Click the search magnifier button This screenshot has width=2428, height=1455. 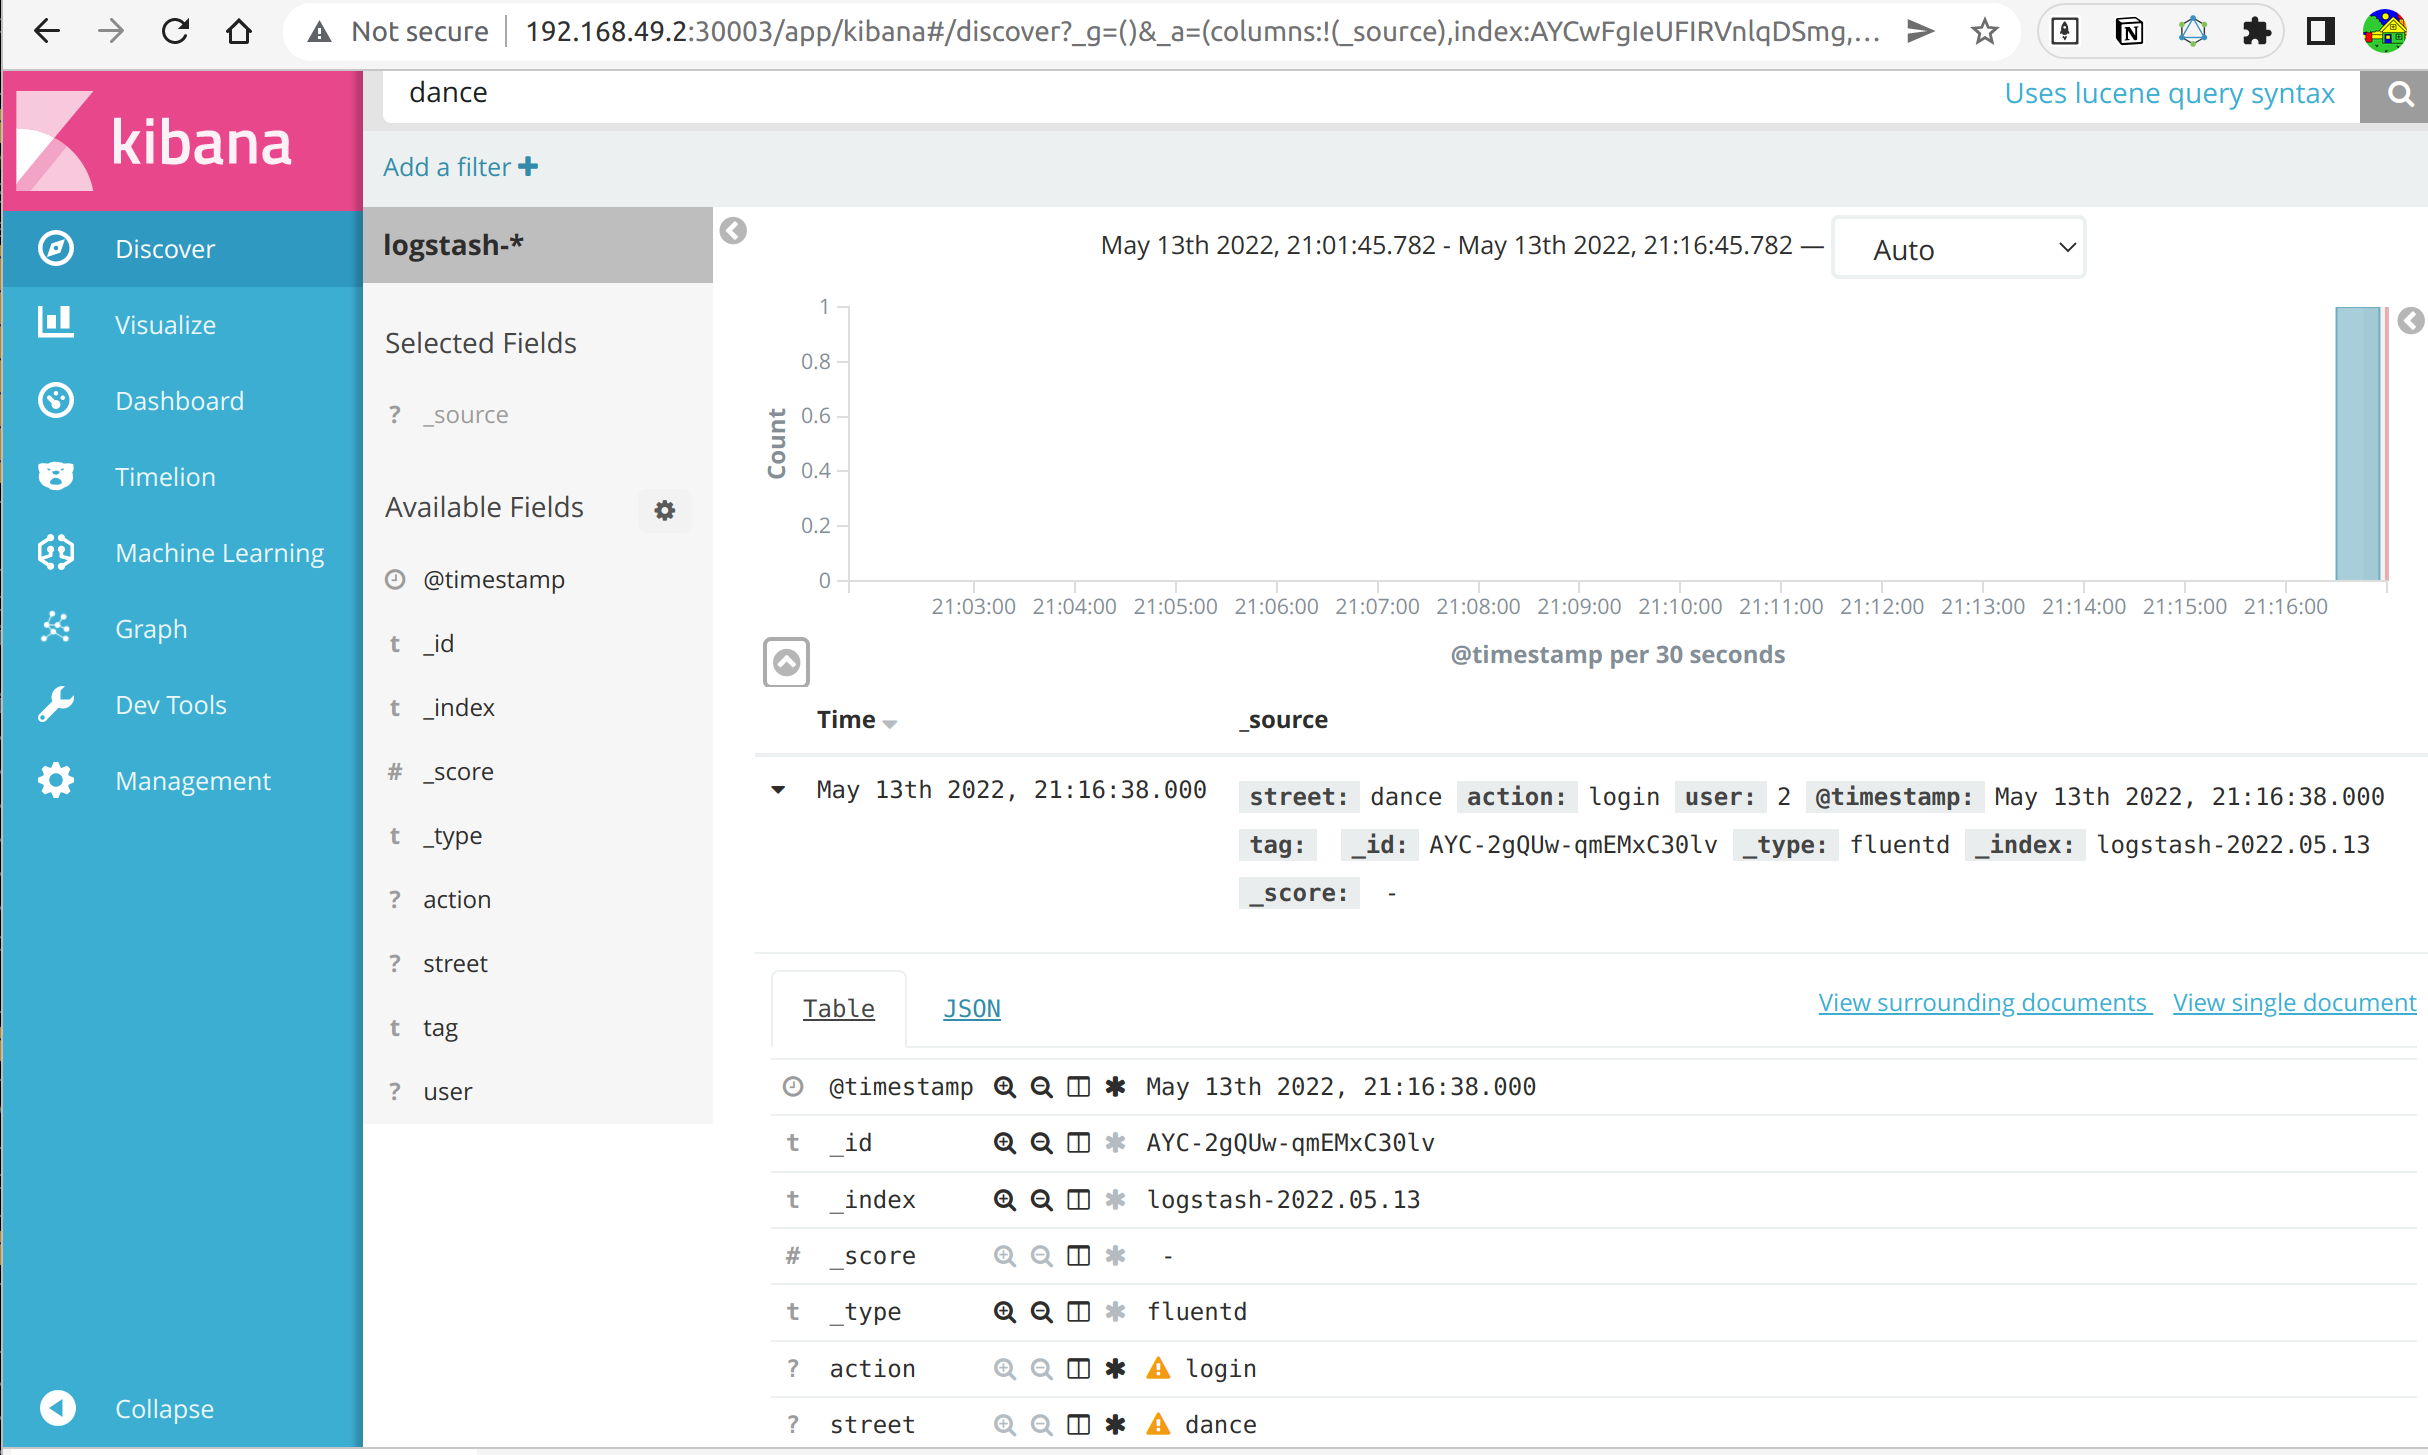point(2399,95)
